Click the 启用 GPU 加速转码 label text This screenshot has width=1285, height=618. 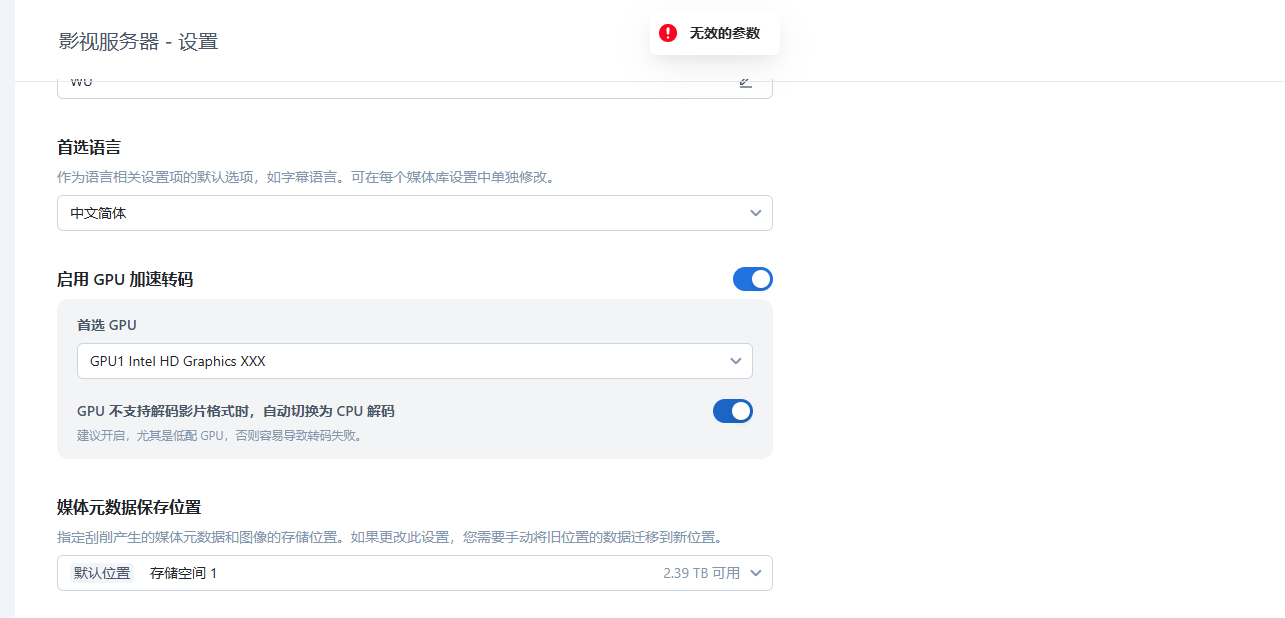tap(125, 279)
